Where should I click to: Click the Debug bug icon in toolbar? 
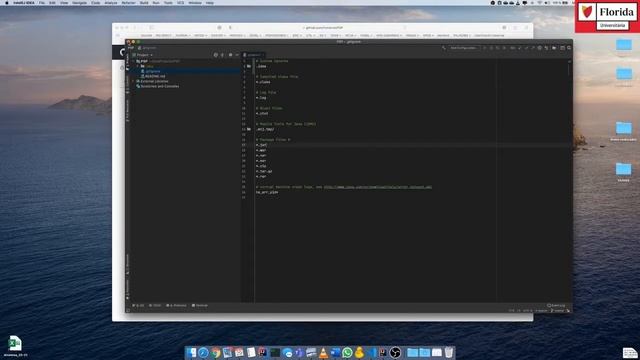(x=491, y=48)
